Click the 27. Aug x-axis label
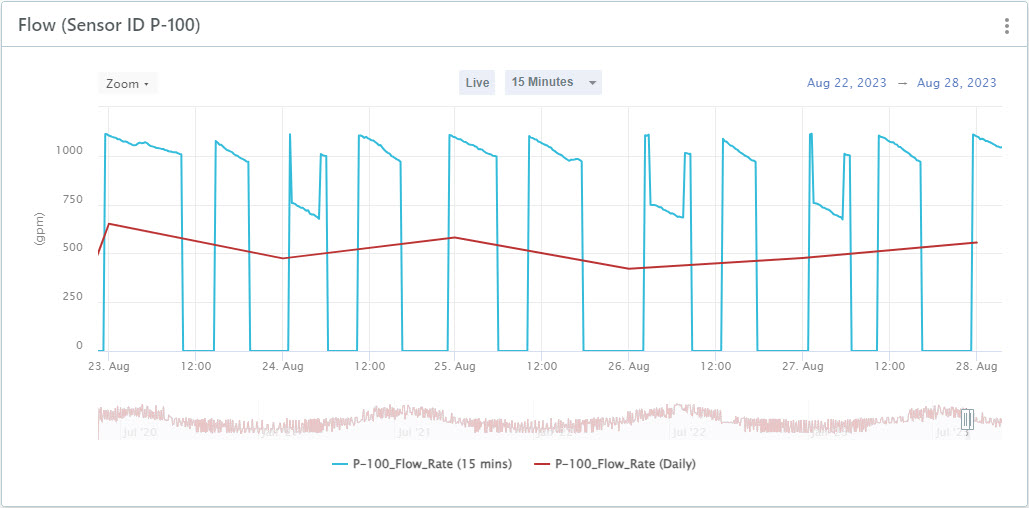Viewport: 1029px width, 508px height. [x=803, y=366]
